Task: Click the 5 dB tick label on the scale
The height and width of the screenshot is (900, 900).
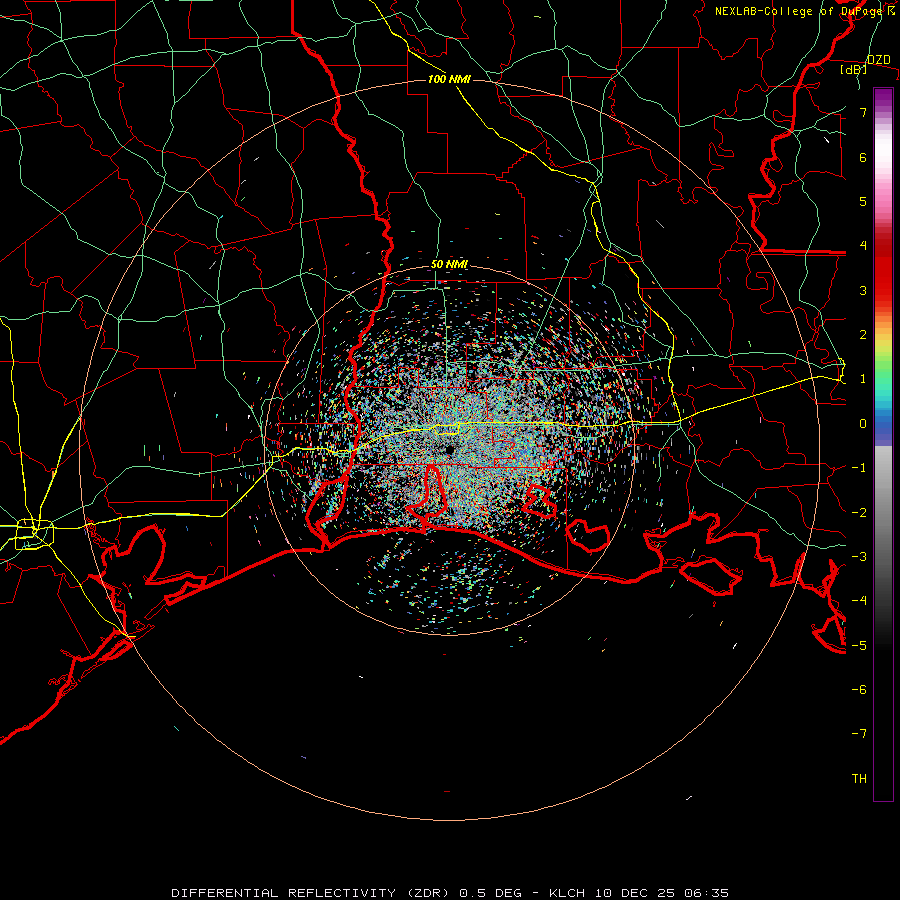Action: point(863,201)
